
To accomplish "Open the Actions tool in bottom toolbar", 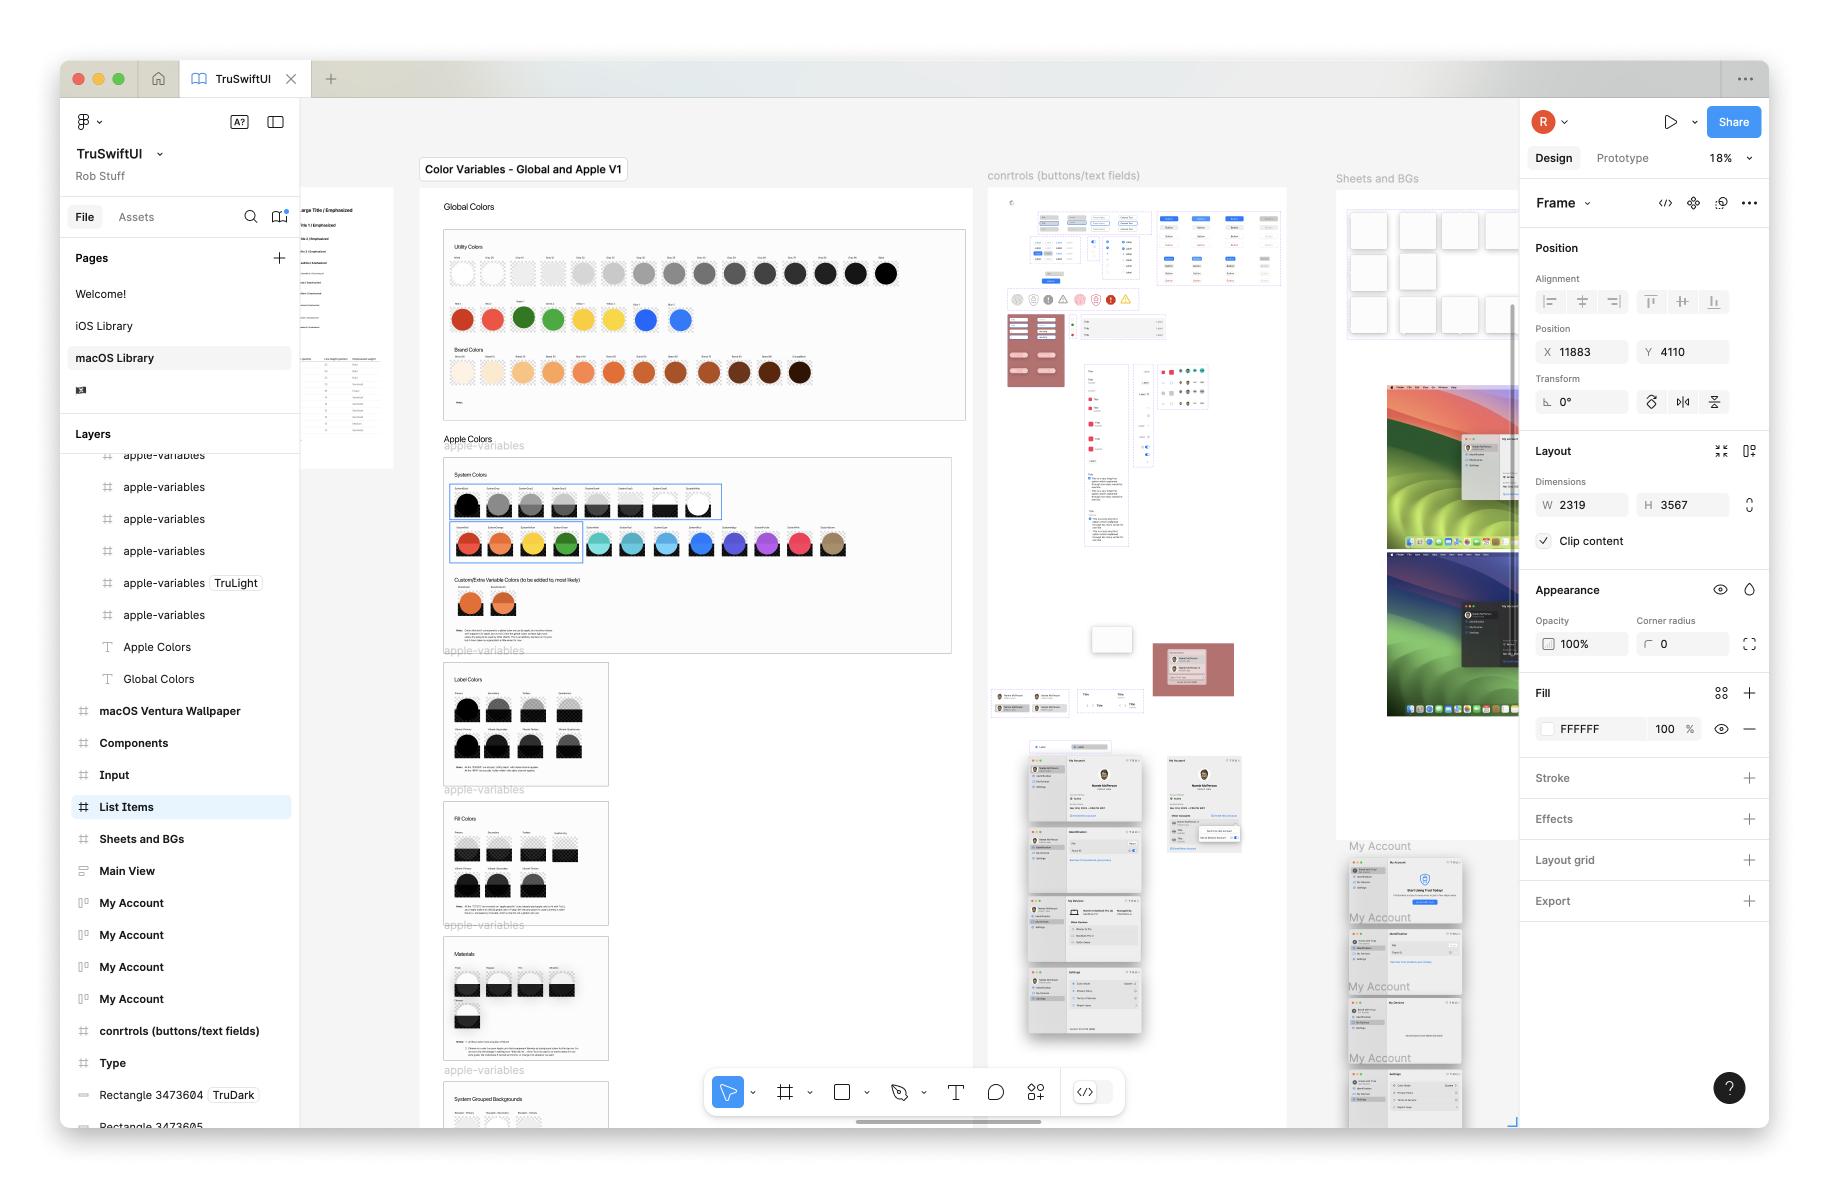I will [x=1036, y=1092].
